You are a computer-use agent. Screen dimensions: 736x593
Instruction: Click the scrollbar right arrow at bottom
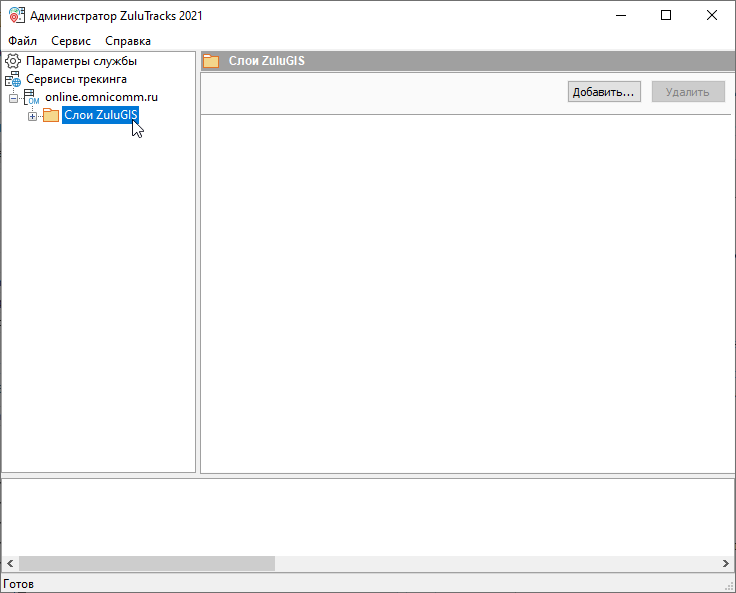point(725,564)
